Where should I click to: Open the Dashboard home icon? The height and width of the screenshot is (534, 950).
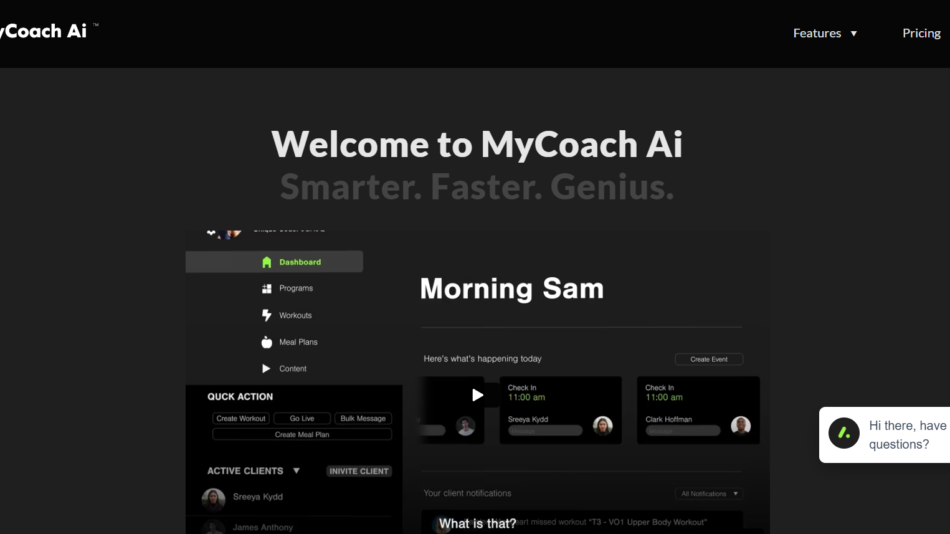pyautogui.click(x=267, y=262)
